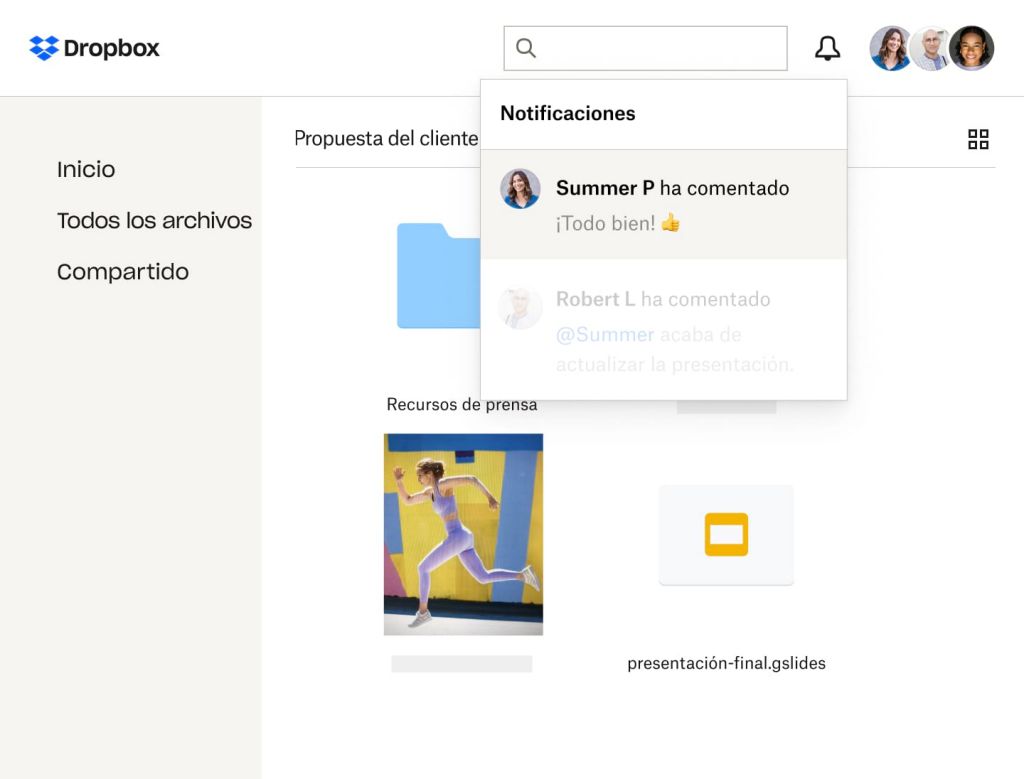
Task: Open the yellow Google Slides file icon
Action: 726,535
